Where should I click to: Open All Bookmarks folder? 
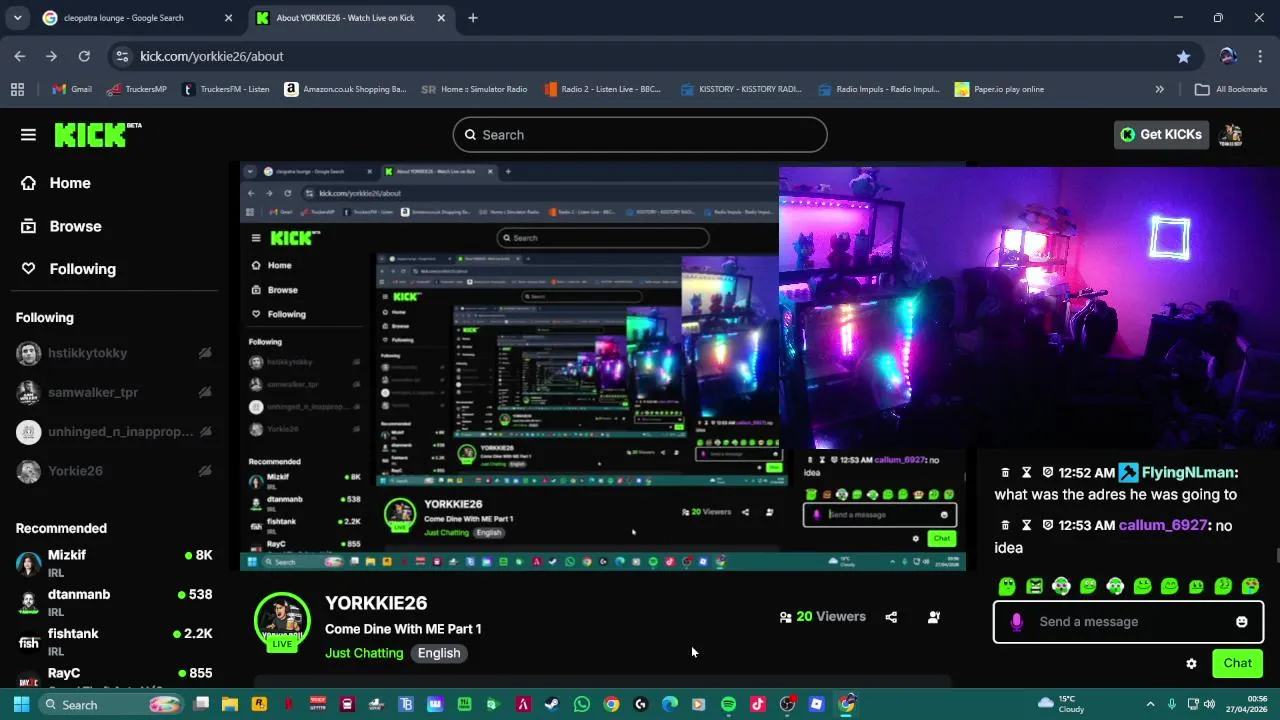(x=1231, y=89)
